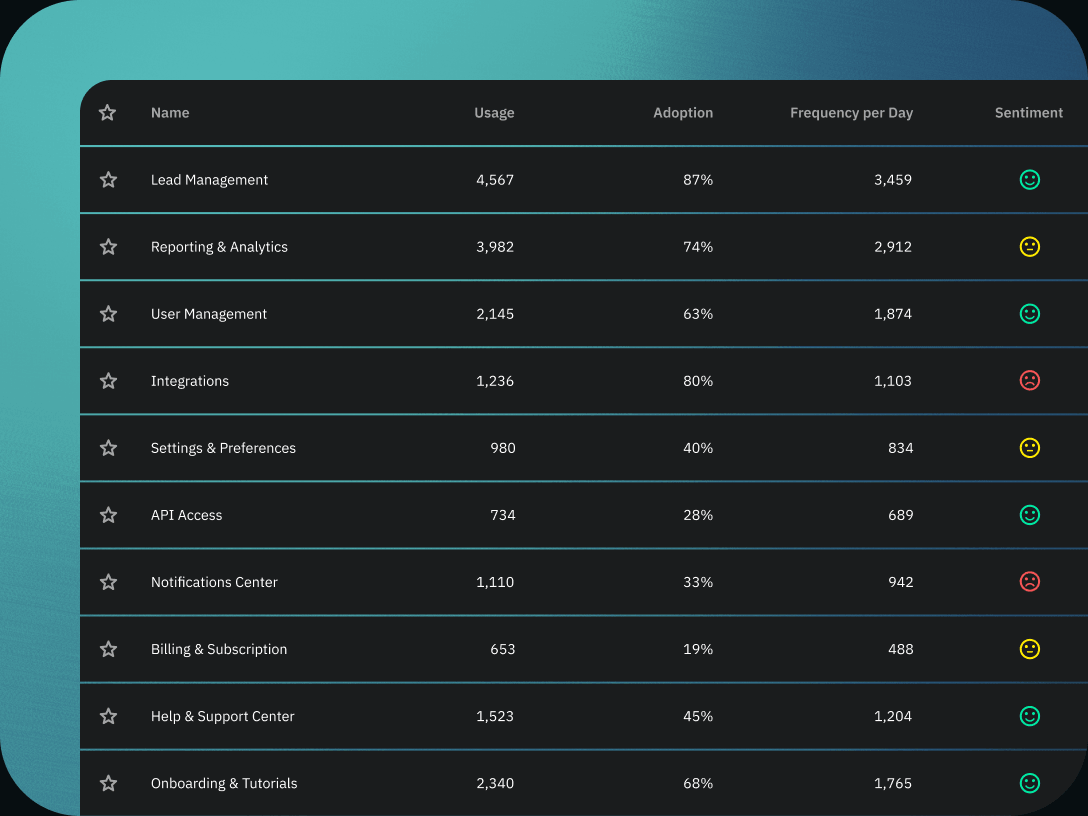Select the Reporting & Analytics name

point(219,248)
